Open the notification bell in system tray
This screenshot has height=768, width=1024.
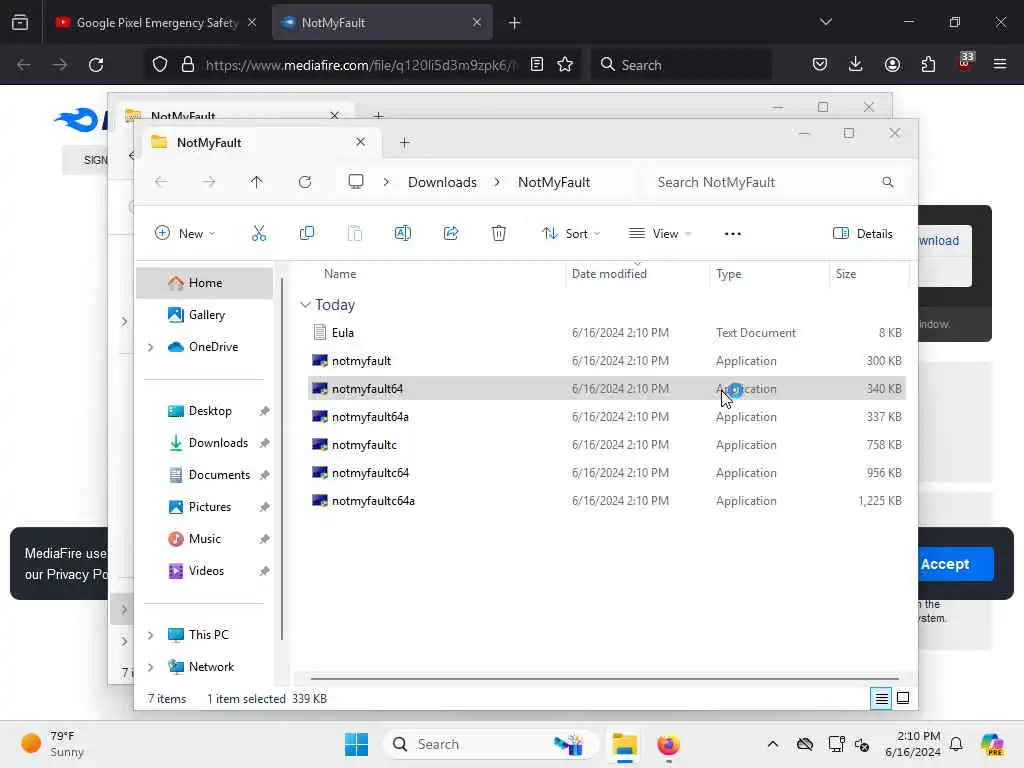[x=956, y=744]
